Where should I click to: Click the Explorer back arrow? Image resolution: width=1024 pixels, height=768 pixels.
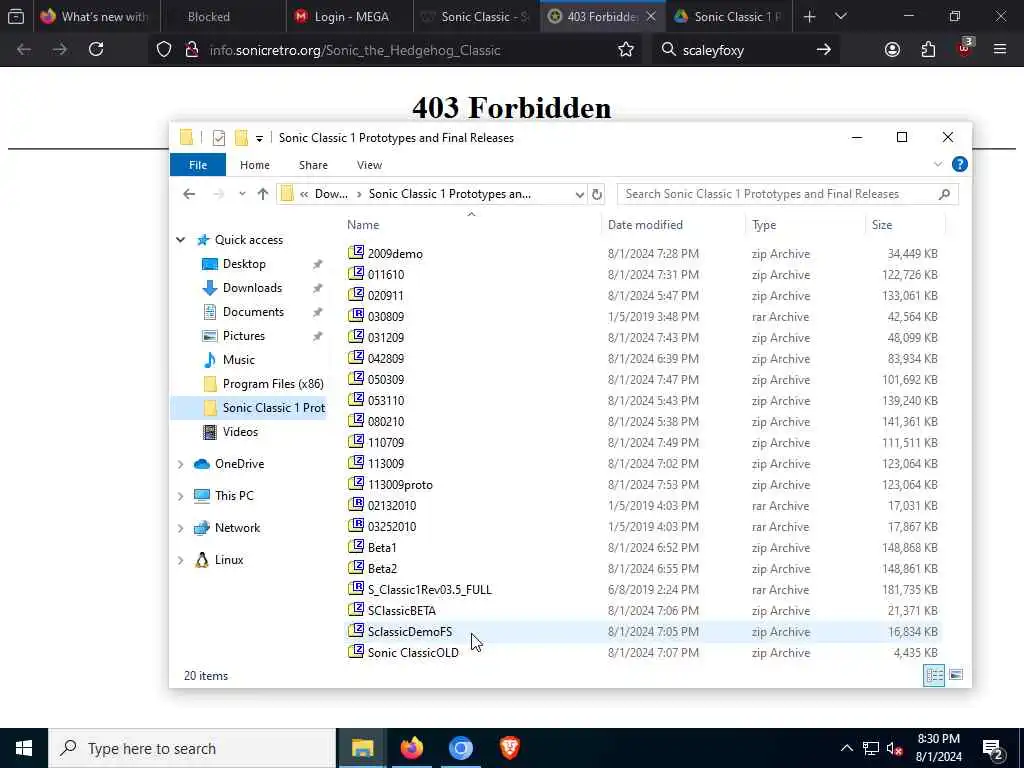coord(189,194)
